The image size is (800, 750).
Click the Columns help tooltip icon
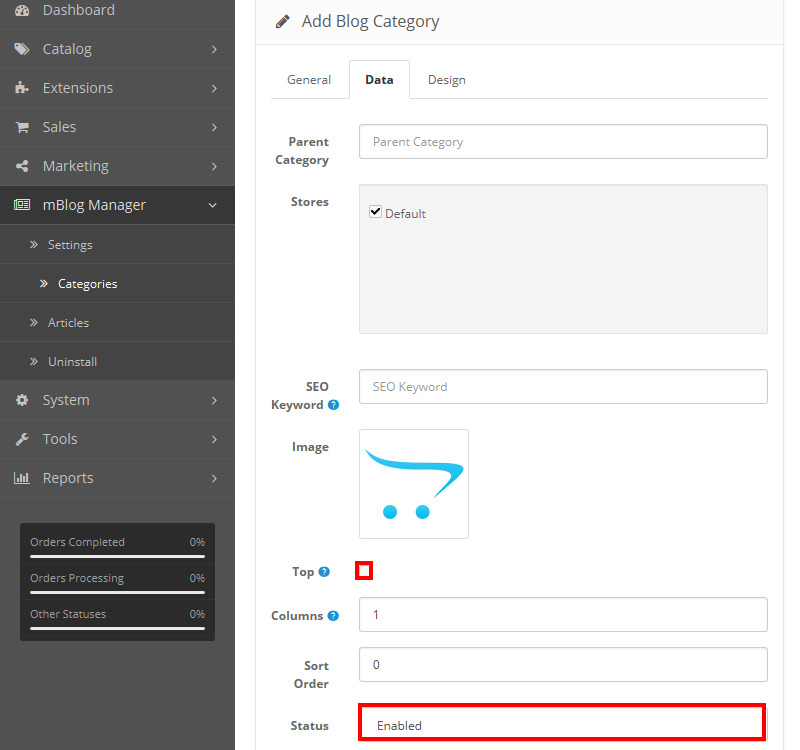coord(333,616)
